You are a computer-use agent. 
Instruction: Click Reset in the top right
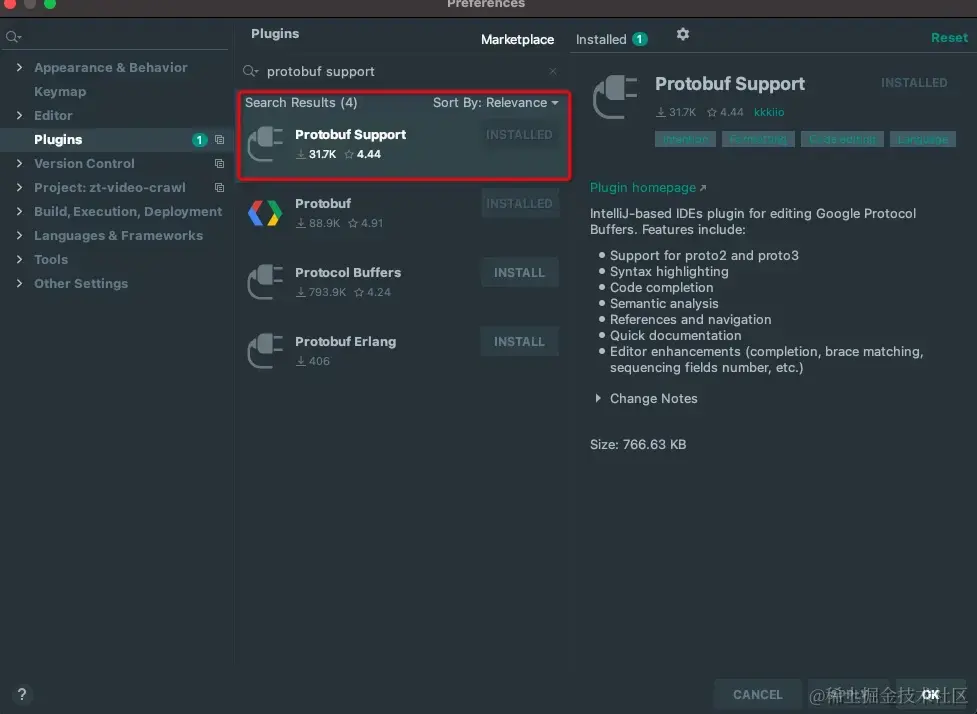[x=949, y=37]
